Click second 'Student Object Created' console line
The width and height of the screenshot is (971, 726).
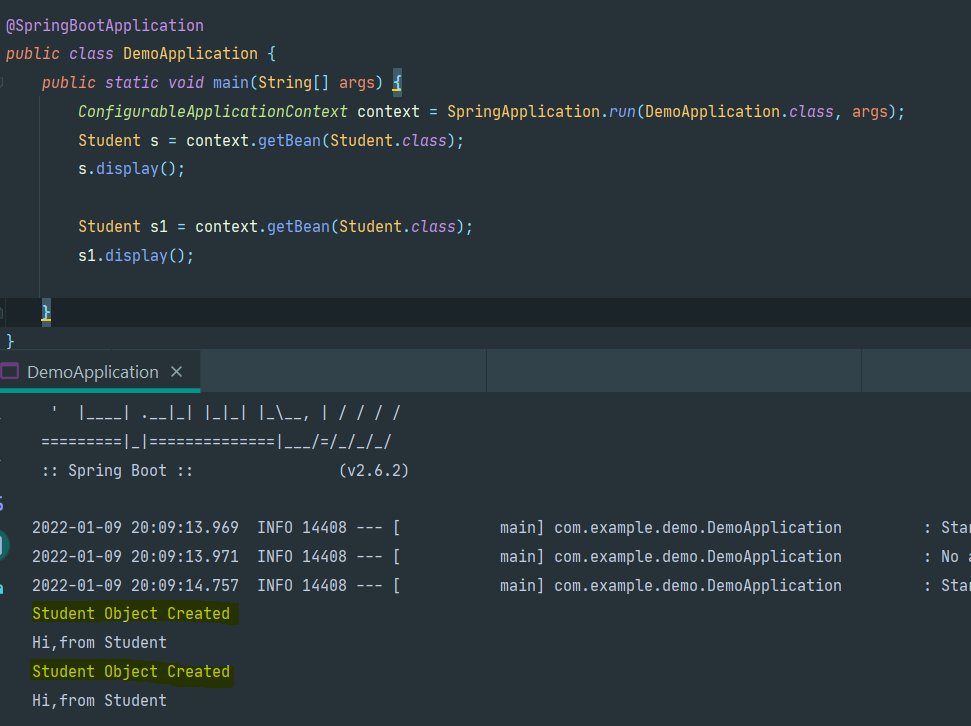[x=131, y=672]
